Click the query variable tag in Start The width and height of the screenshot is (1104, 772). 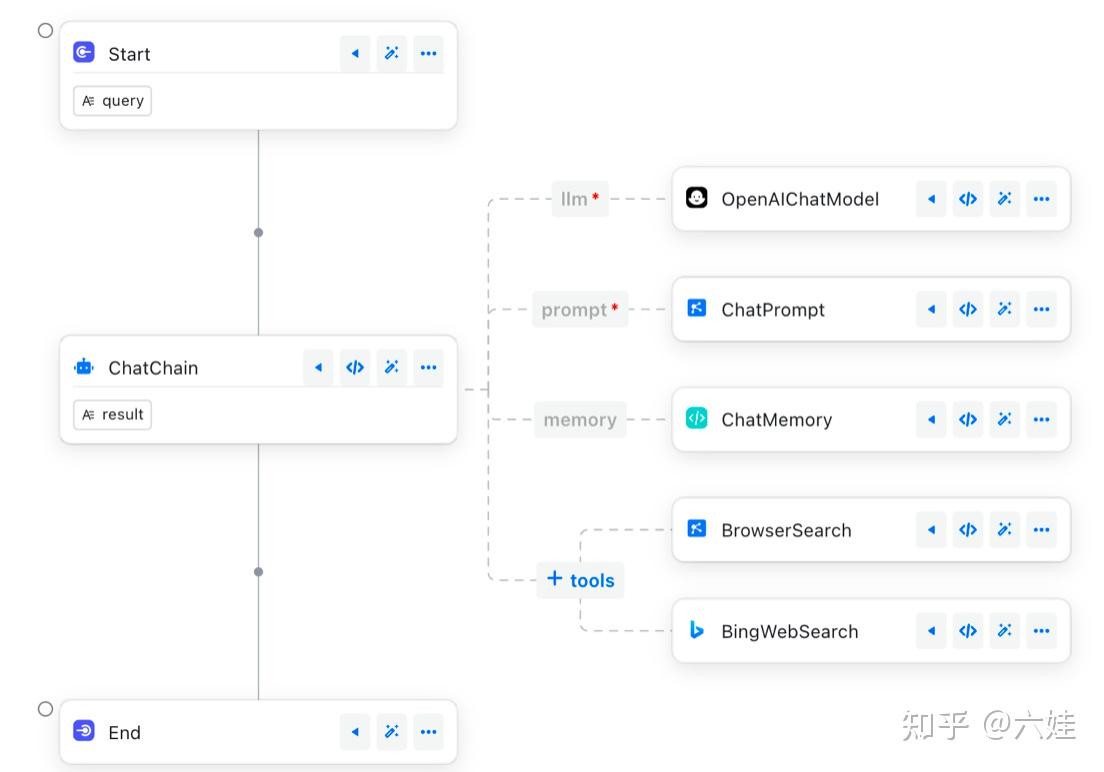pos(112,101)
